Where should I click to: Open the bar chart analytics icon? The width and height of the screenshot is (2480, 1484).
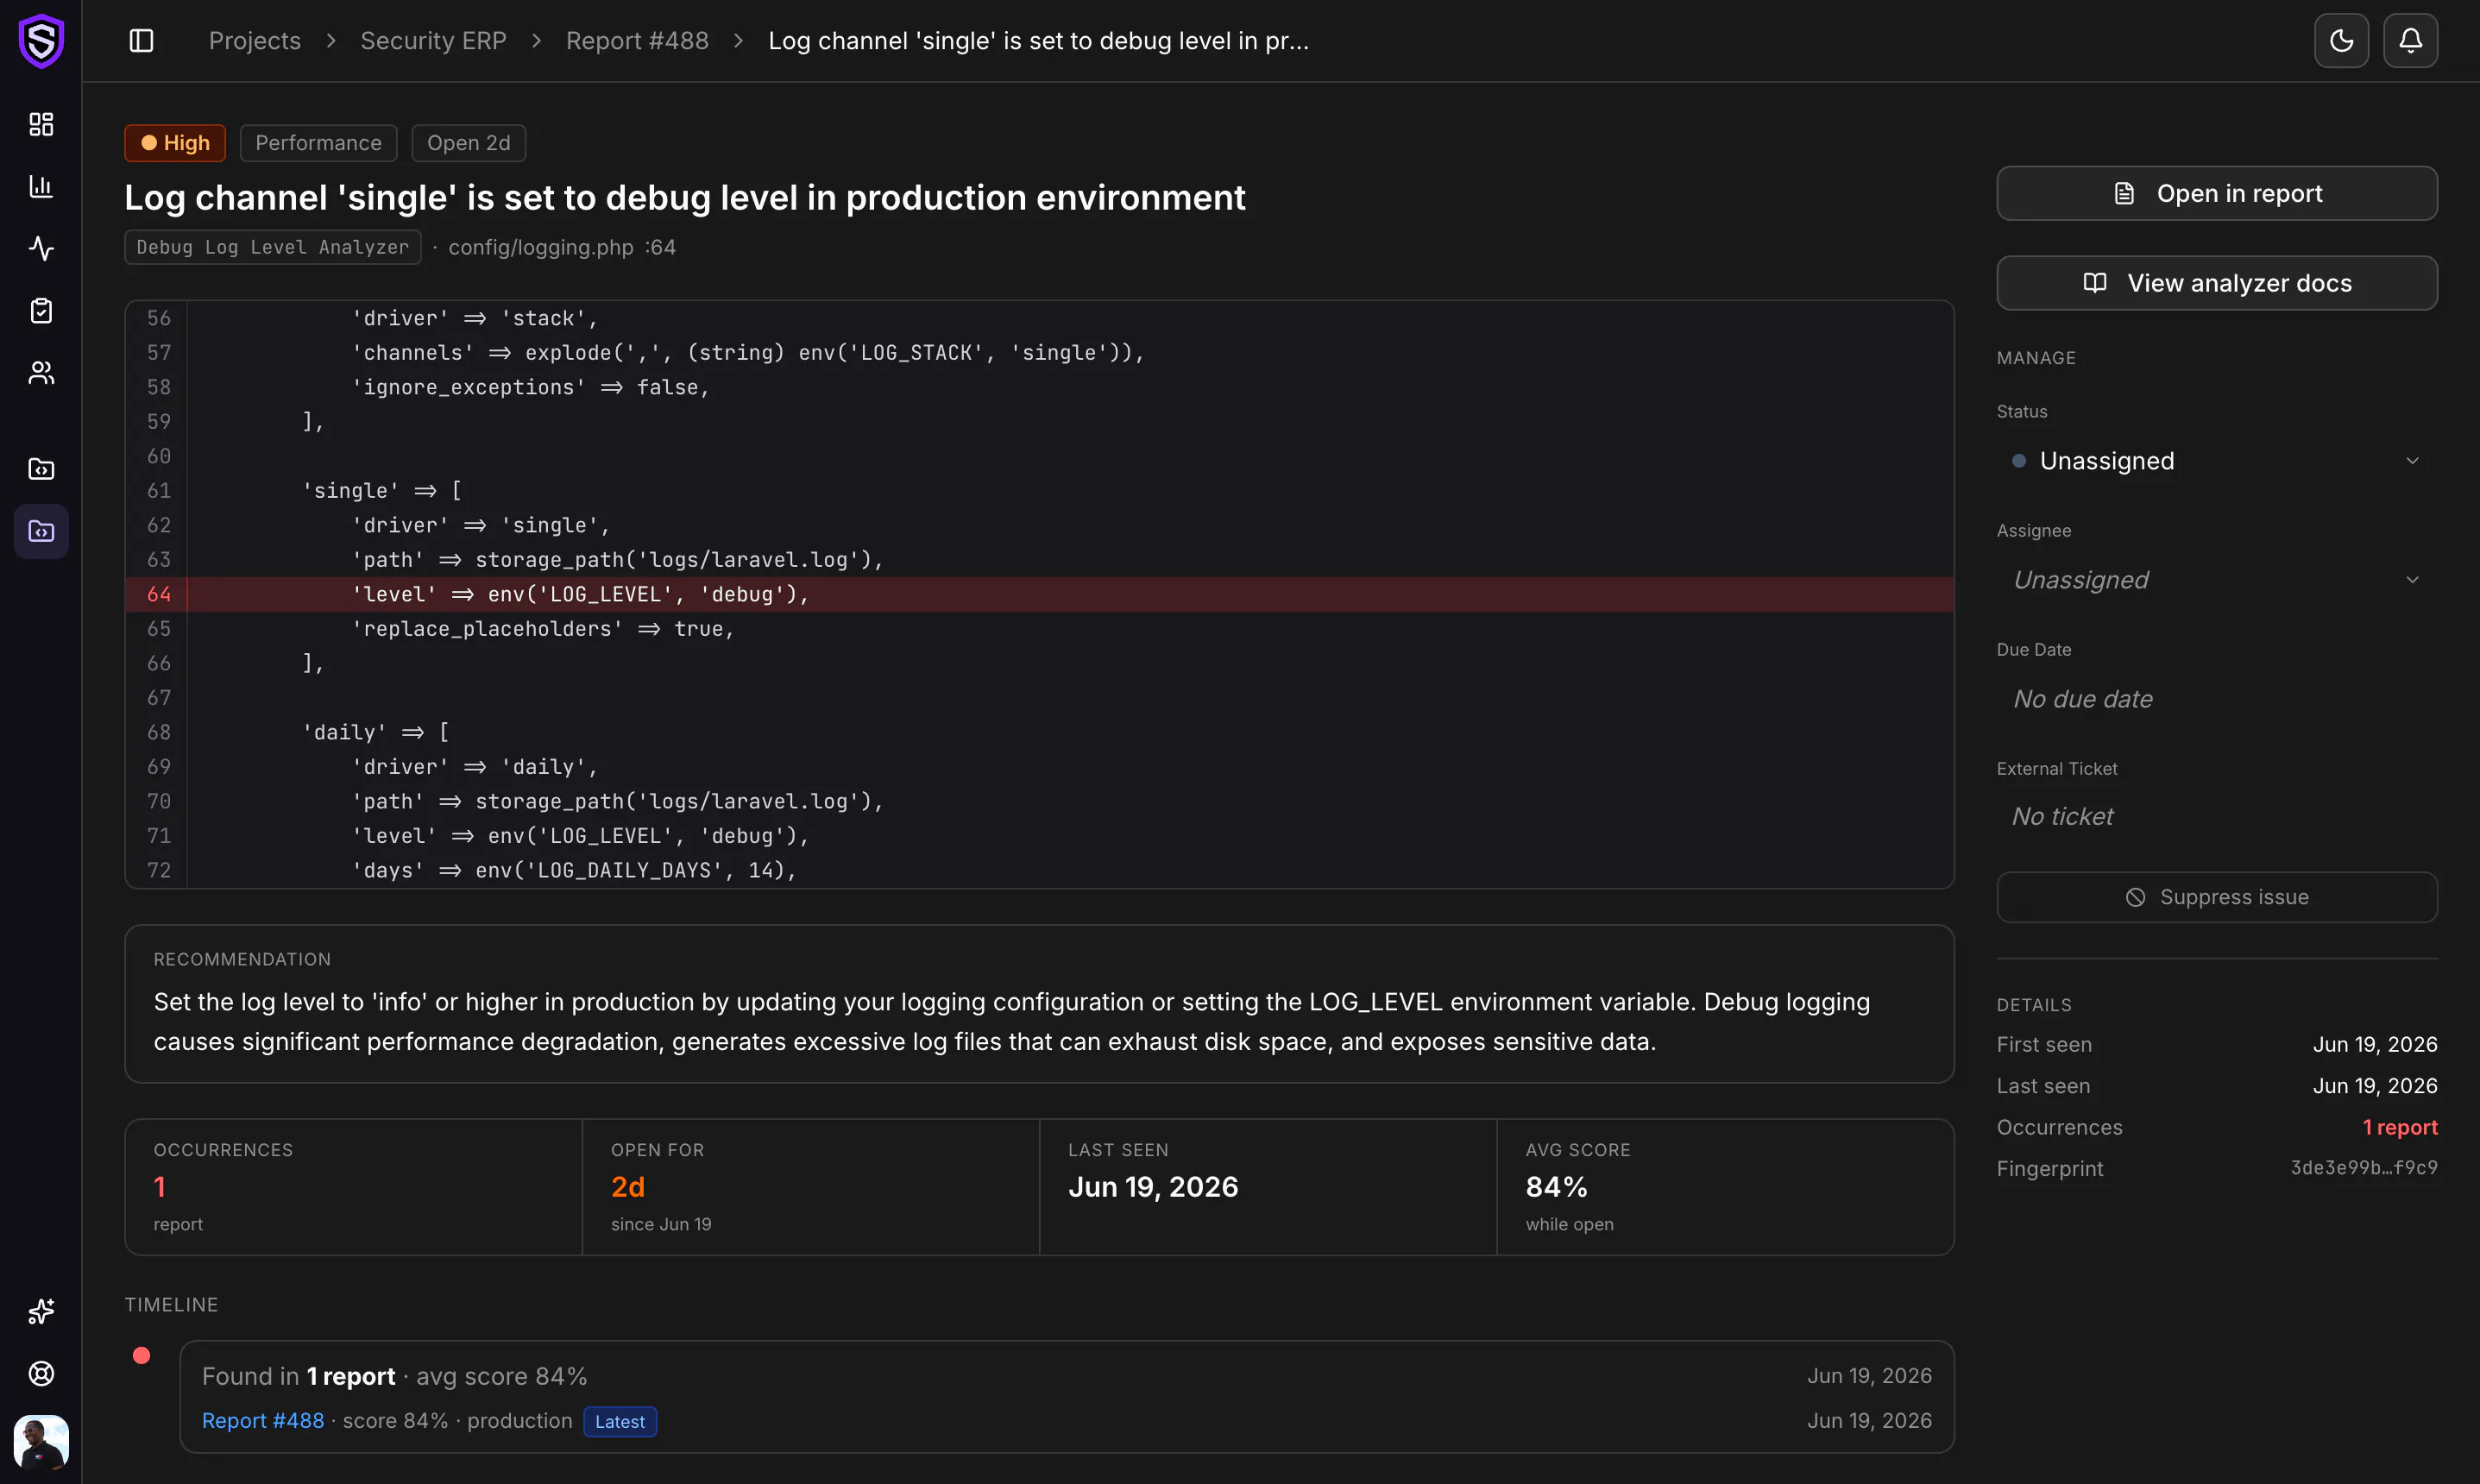[41, 186]
